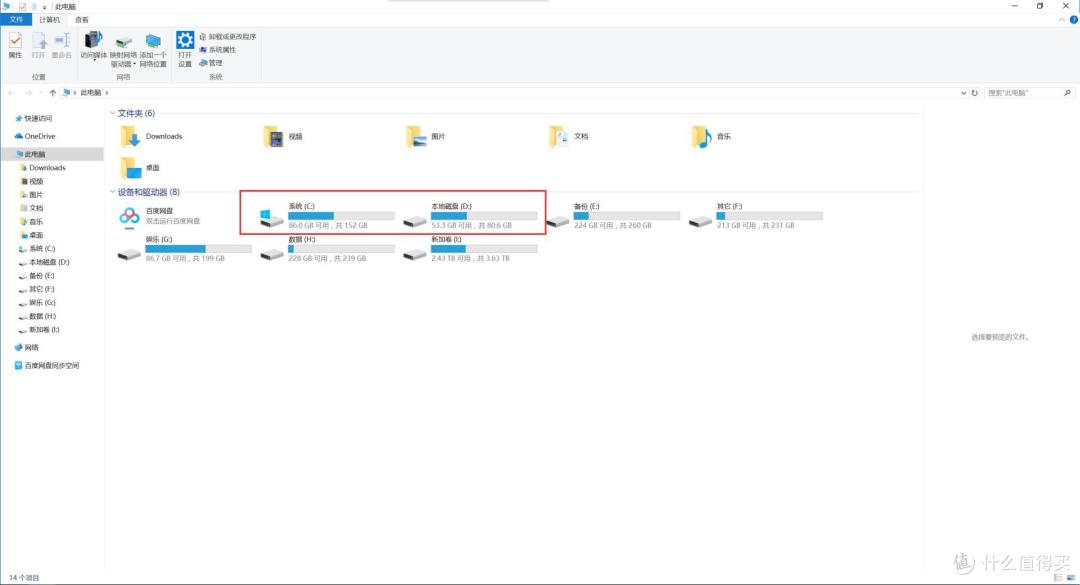
Task: Click the refresh icon beside address bar
Action: (x=975, y=92)
